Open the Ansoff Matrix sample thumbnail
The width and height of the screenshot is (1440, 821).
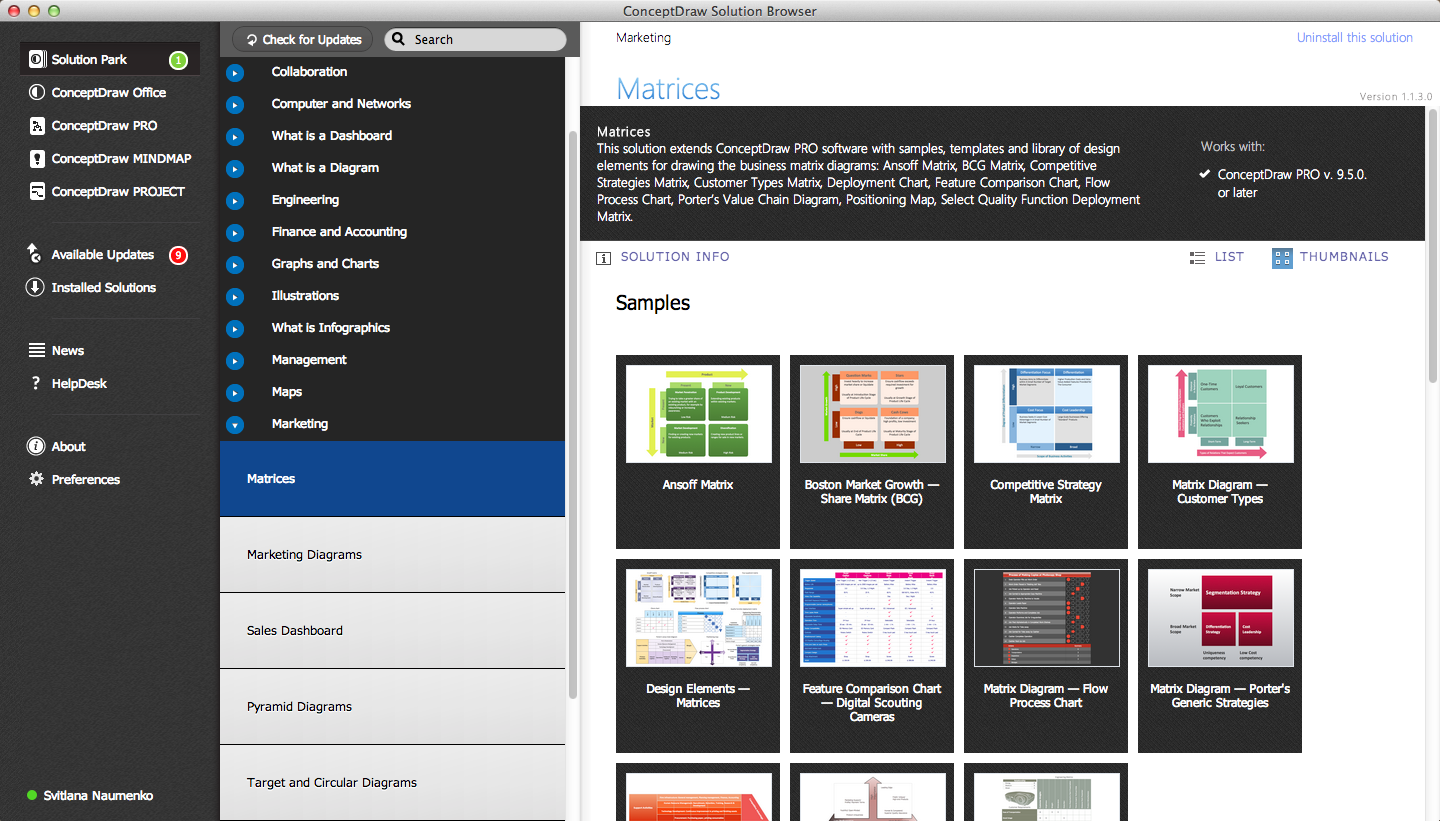(698, 452)
